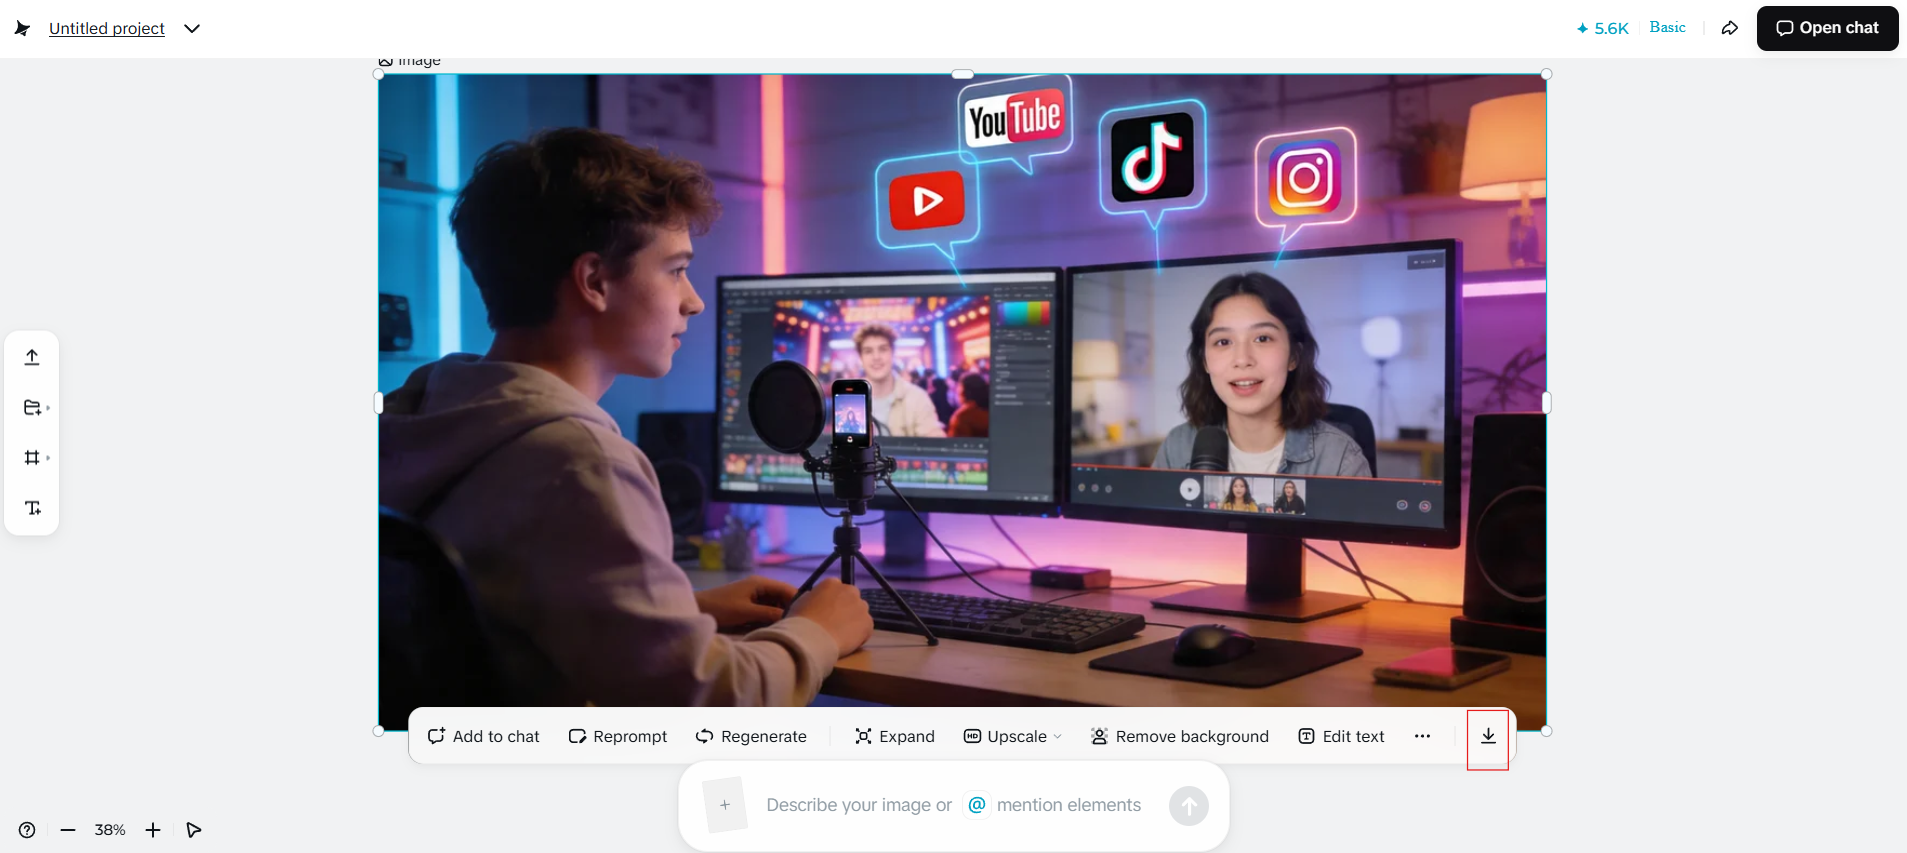Image resolution: width=1907 pixels, height=853 pixels.
Task: Select the add text tool in sidebar
Action: [x=32, y=508]
